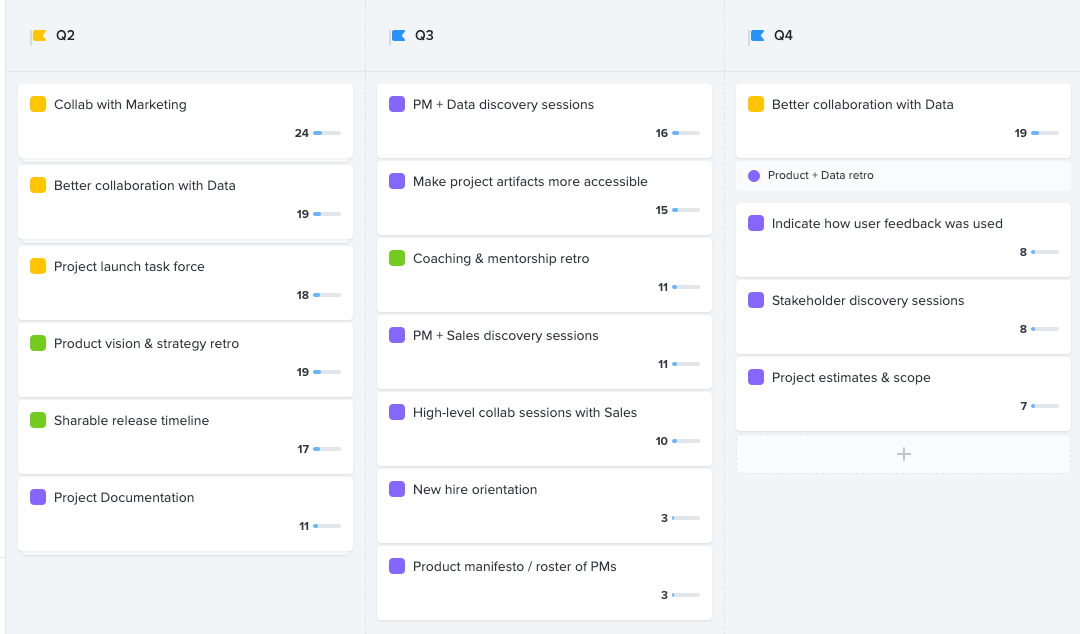Open the Collab with Marketing card title
The image size is (1080, 634).
(121, 105)
